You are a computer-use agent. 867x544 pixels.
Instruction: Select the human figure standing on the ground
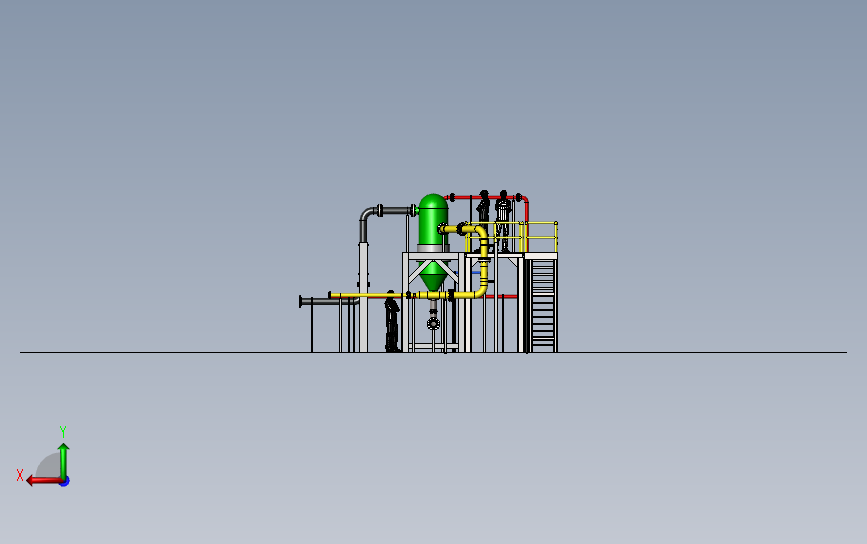392,321
